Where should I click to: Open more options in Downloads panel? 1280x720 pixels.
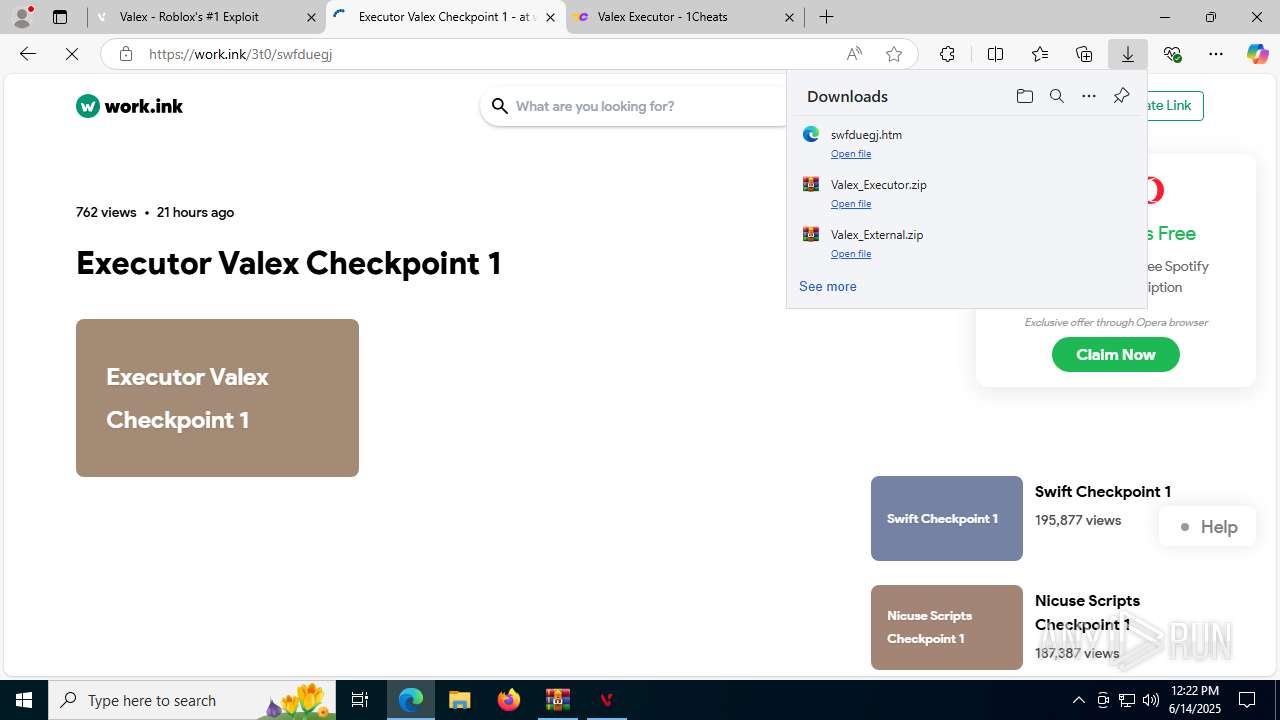[x=1089, y=96]
